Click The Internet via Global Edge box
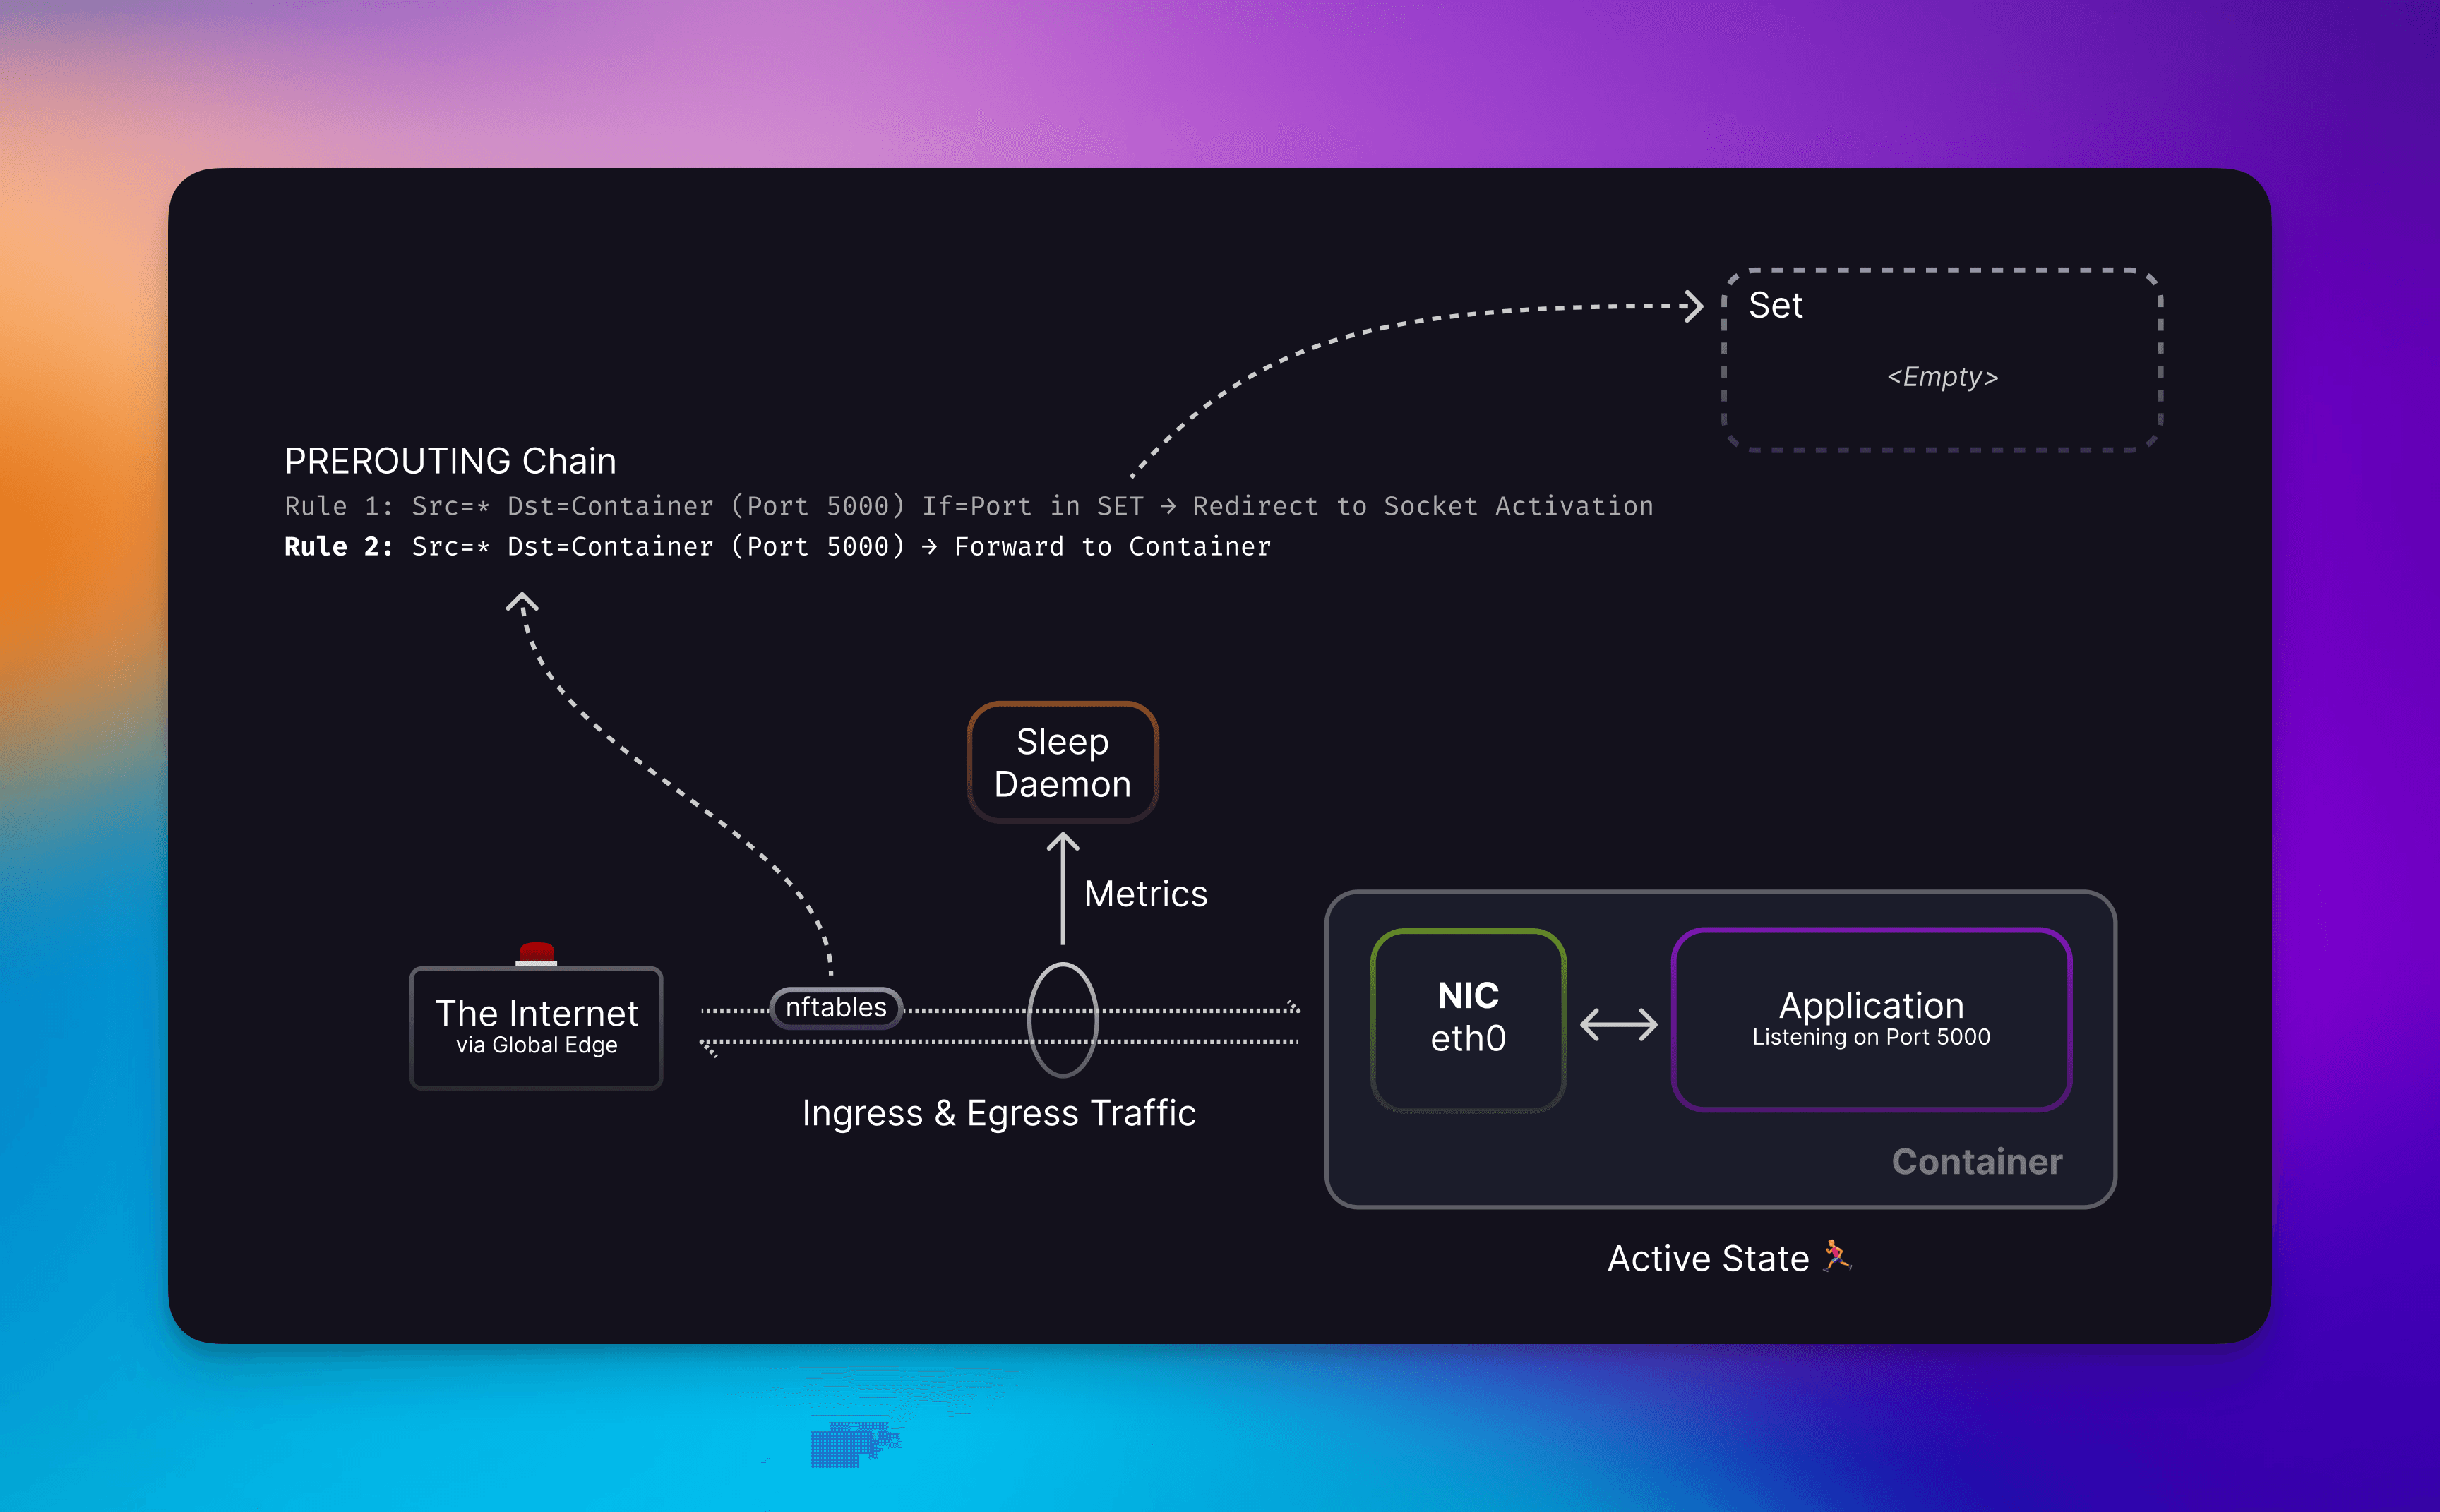2440x1512 pixels. tap(536, 1027)
